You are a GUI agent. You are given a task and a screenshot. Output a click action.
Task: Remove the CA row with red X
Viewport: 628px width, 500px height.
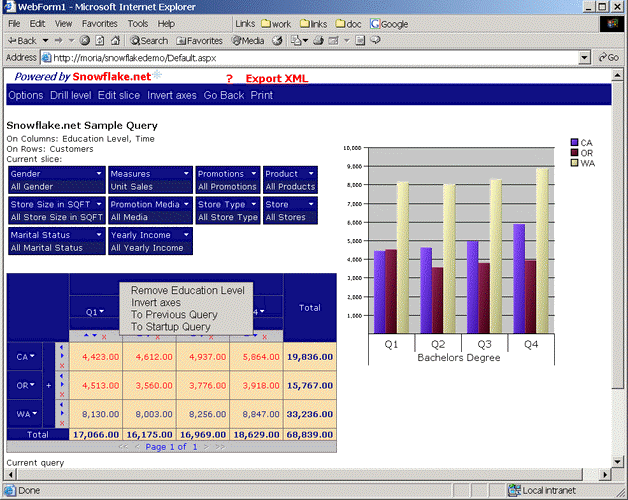[62, 365]
